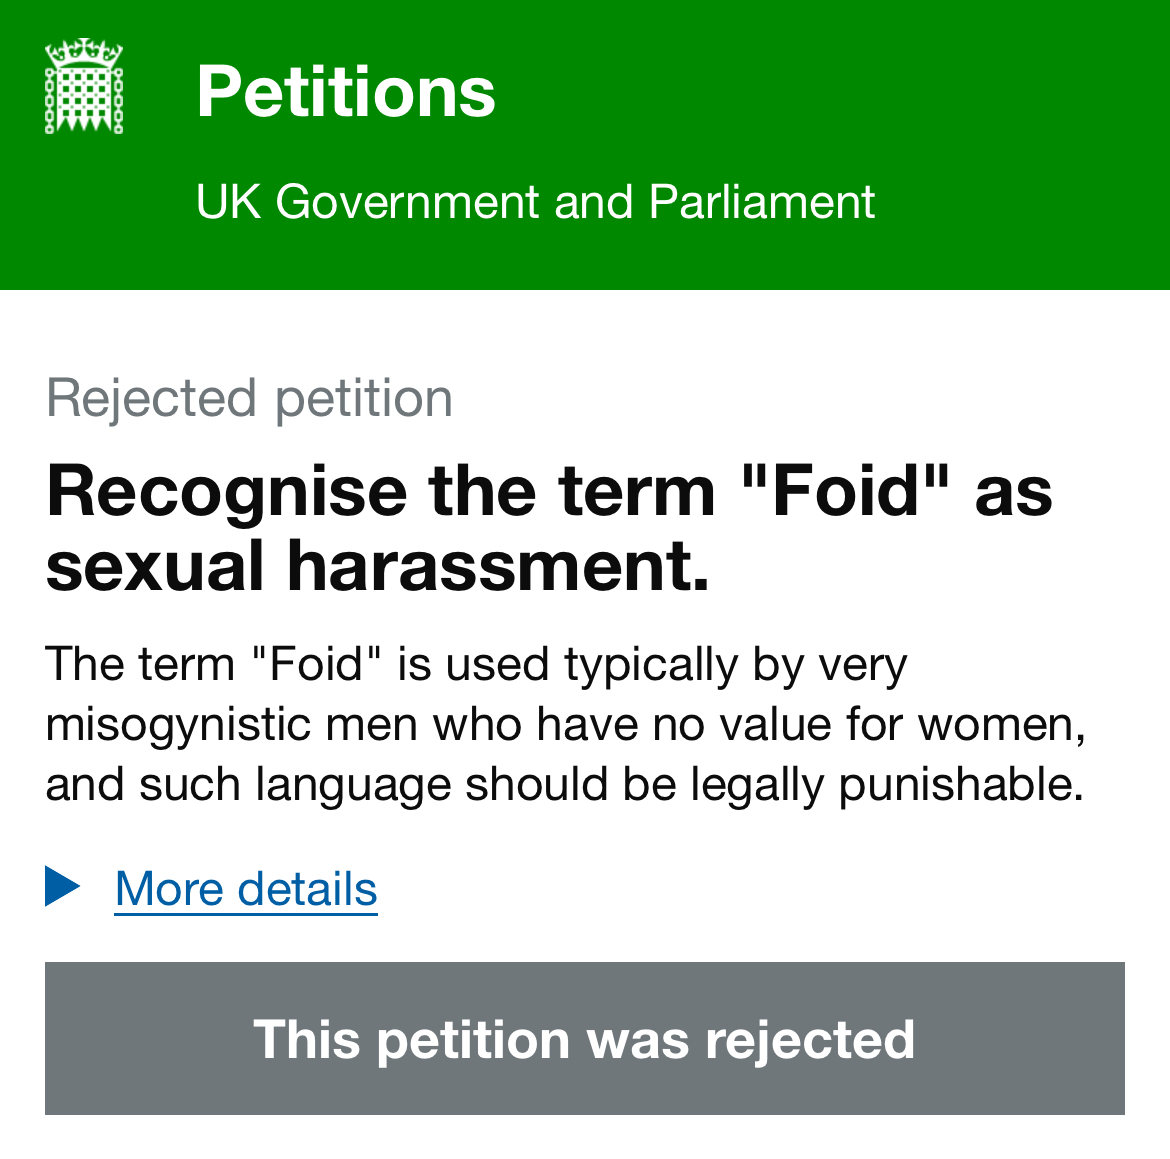Click the word 'Government' in the header subtitle
1170x1159 pixels.
click(x=407, y=202)
